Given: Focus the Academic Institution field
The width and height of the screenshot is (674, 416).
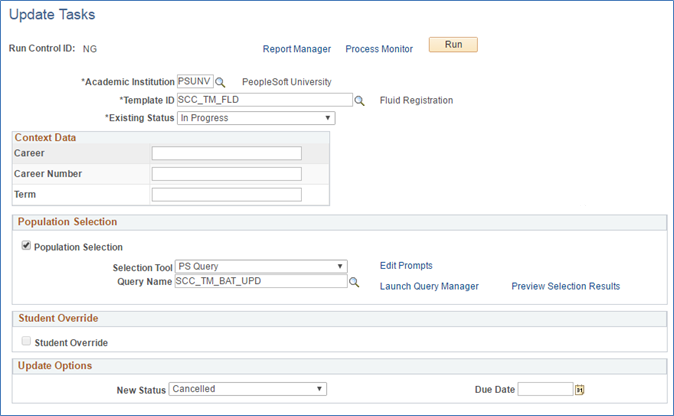Looking at the screenshot, I should [195, 81].
